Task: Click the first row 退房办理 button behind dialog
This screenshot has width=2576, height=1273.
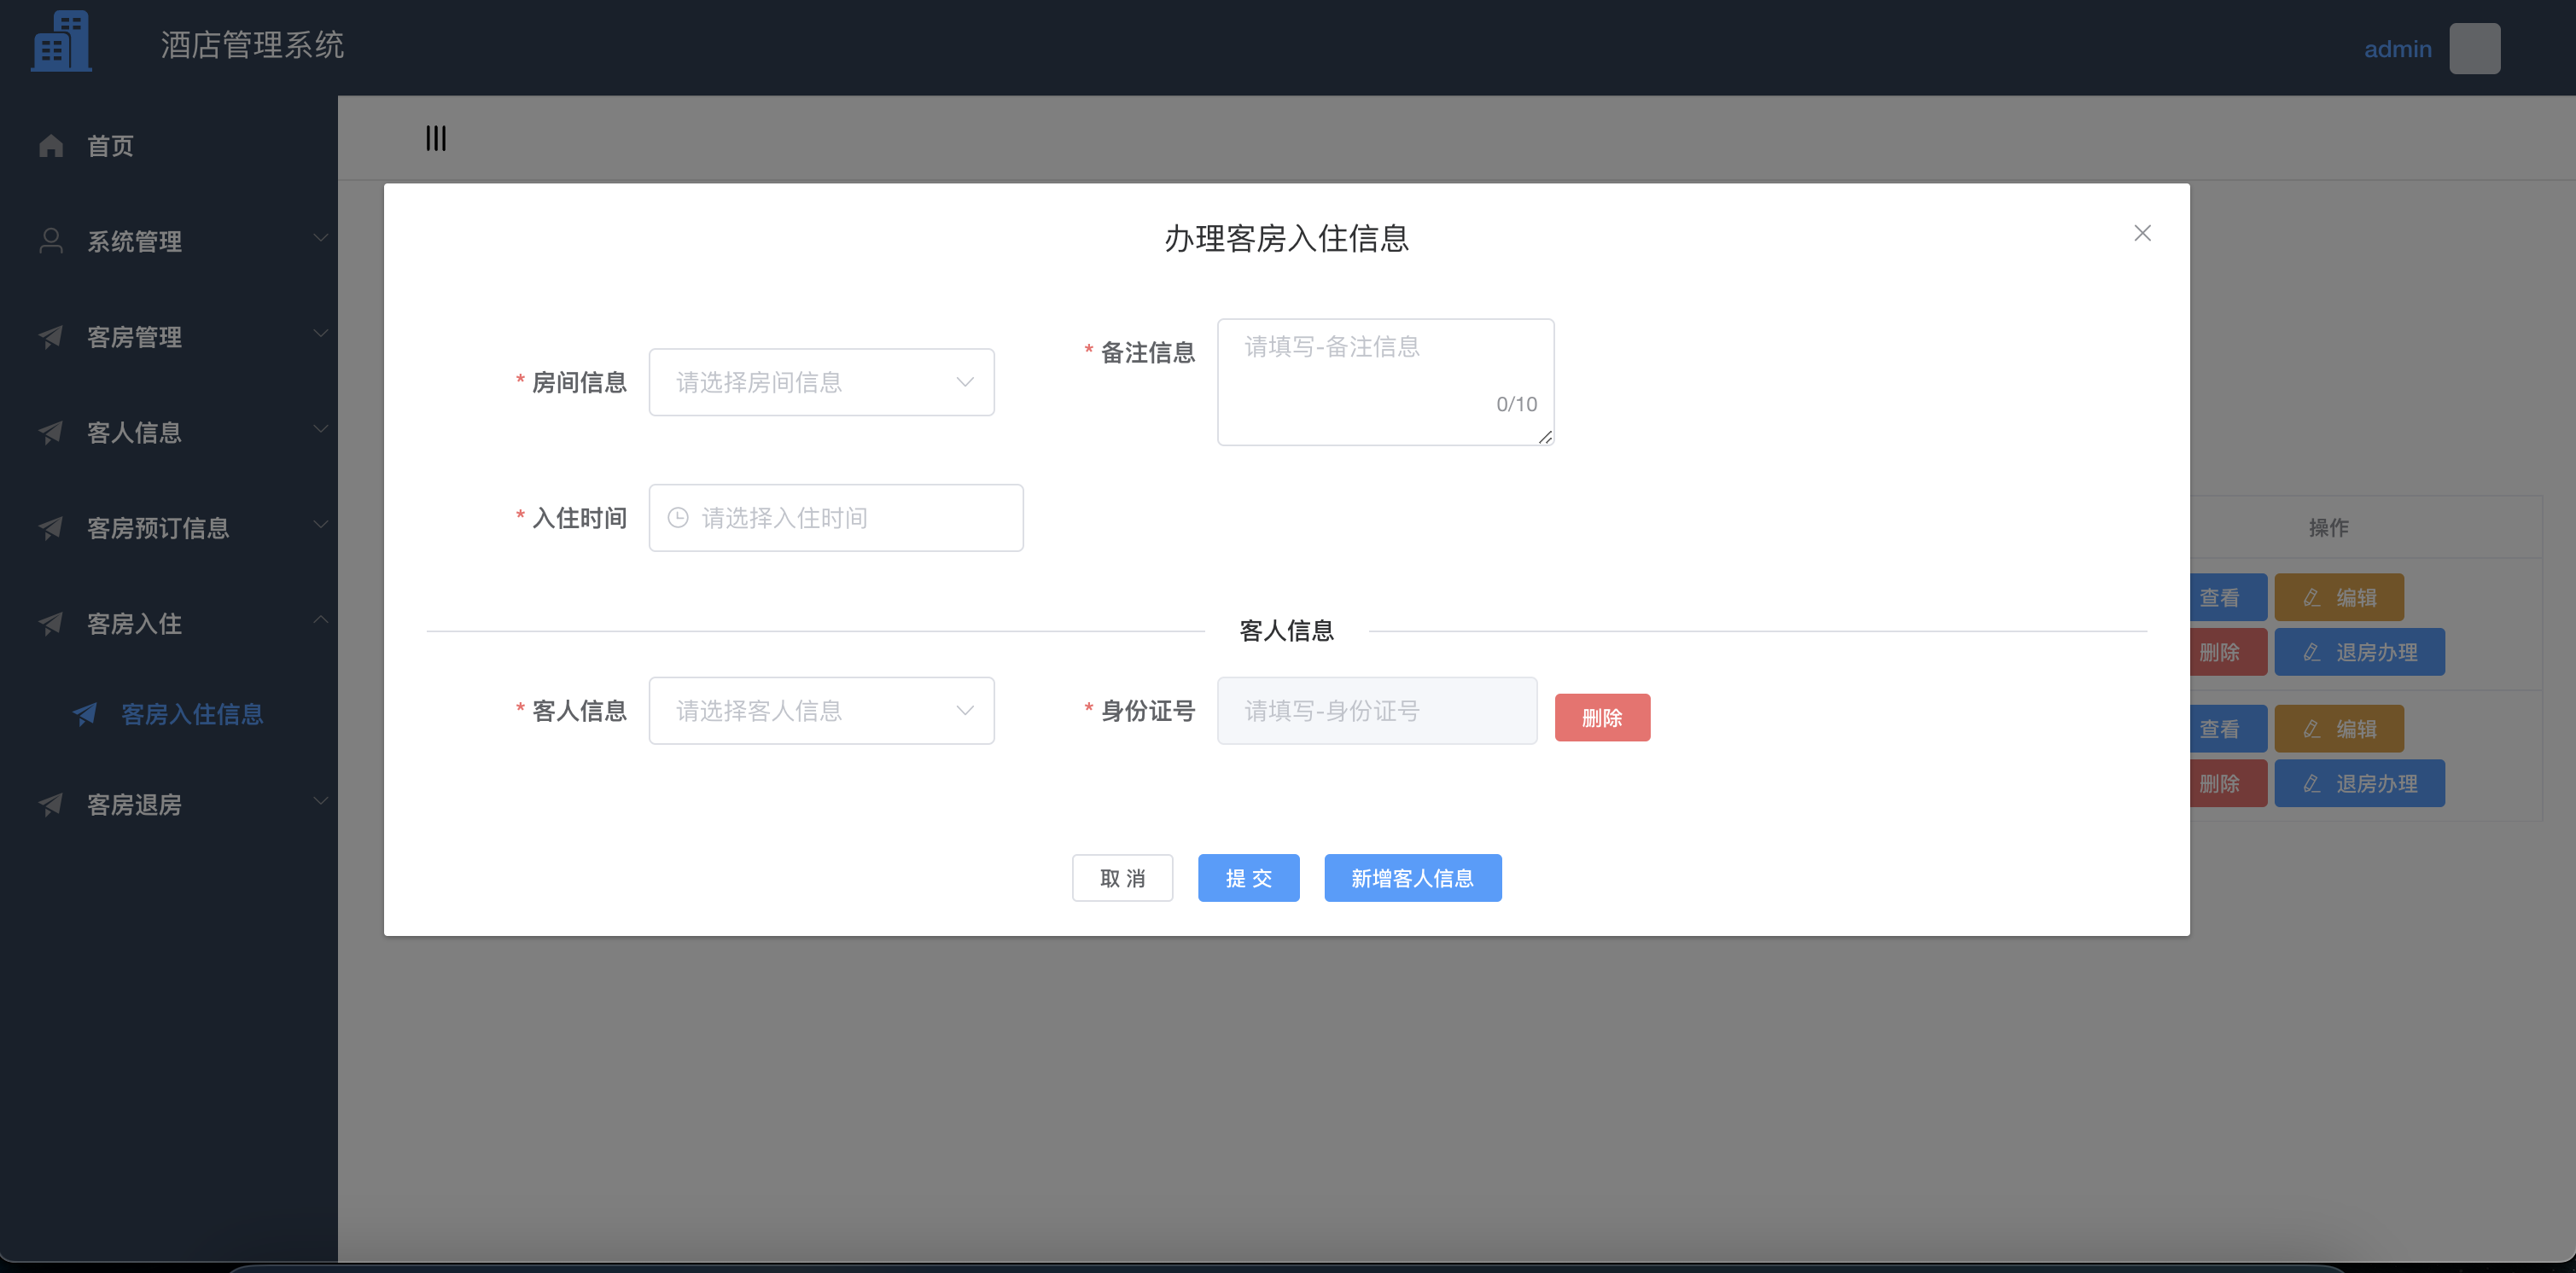Action: [2360, 652]
